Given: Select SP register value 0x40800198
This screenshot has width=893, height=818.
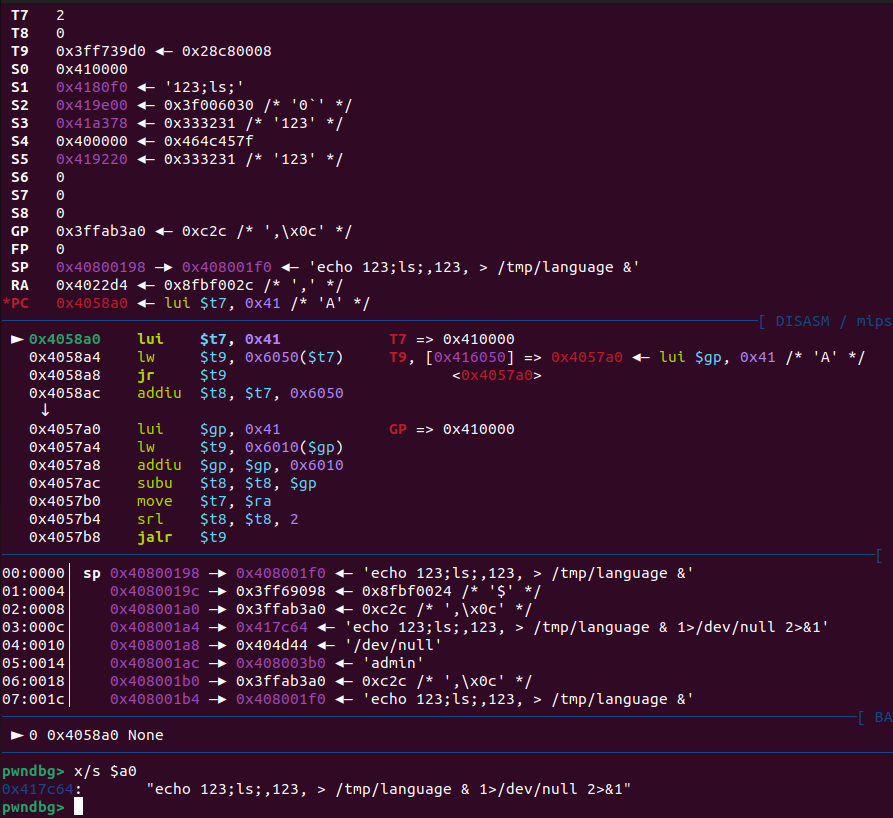Looking at the screenshot, I should click(x=101, y=267).
